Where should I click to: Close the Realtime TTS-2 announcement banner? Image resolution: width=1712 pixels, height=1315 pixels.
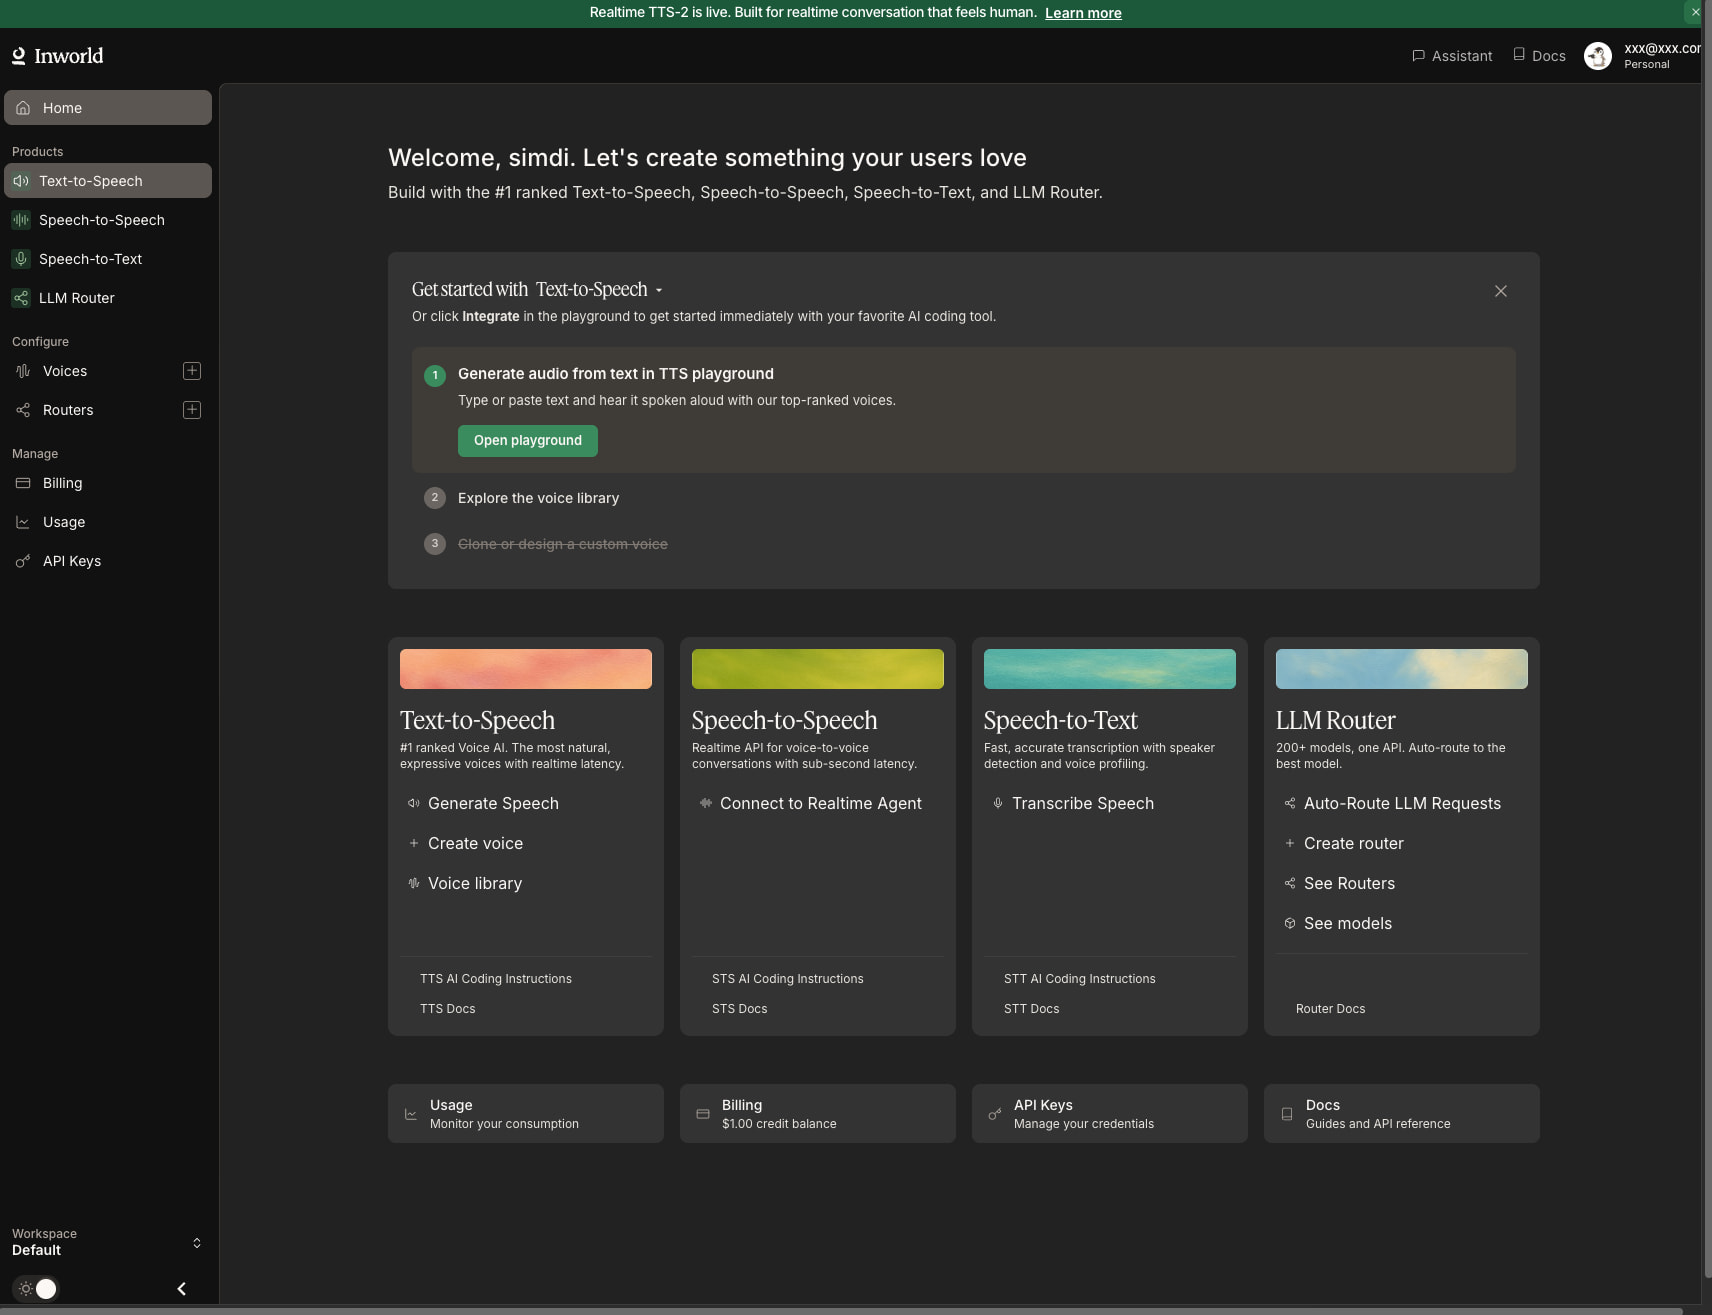click(1695, 13)
